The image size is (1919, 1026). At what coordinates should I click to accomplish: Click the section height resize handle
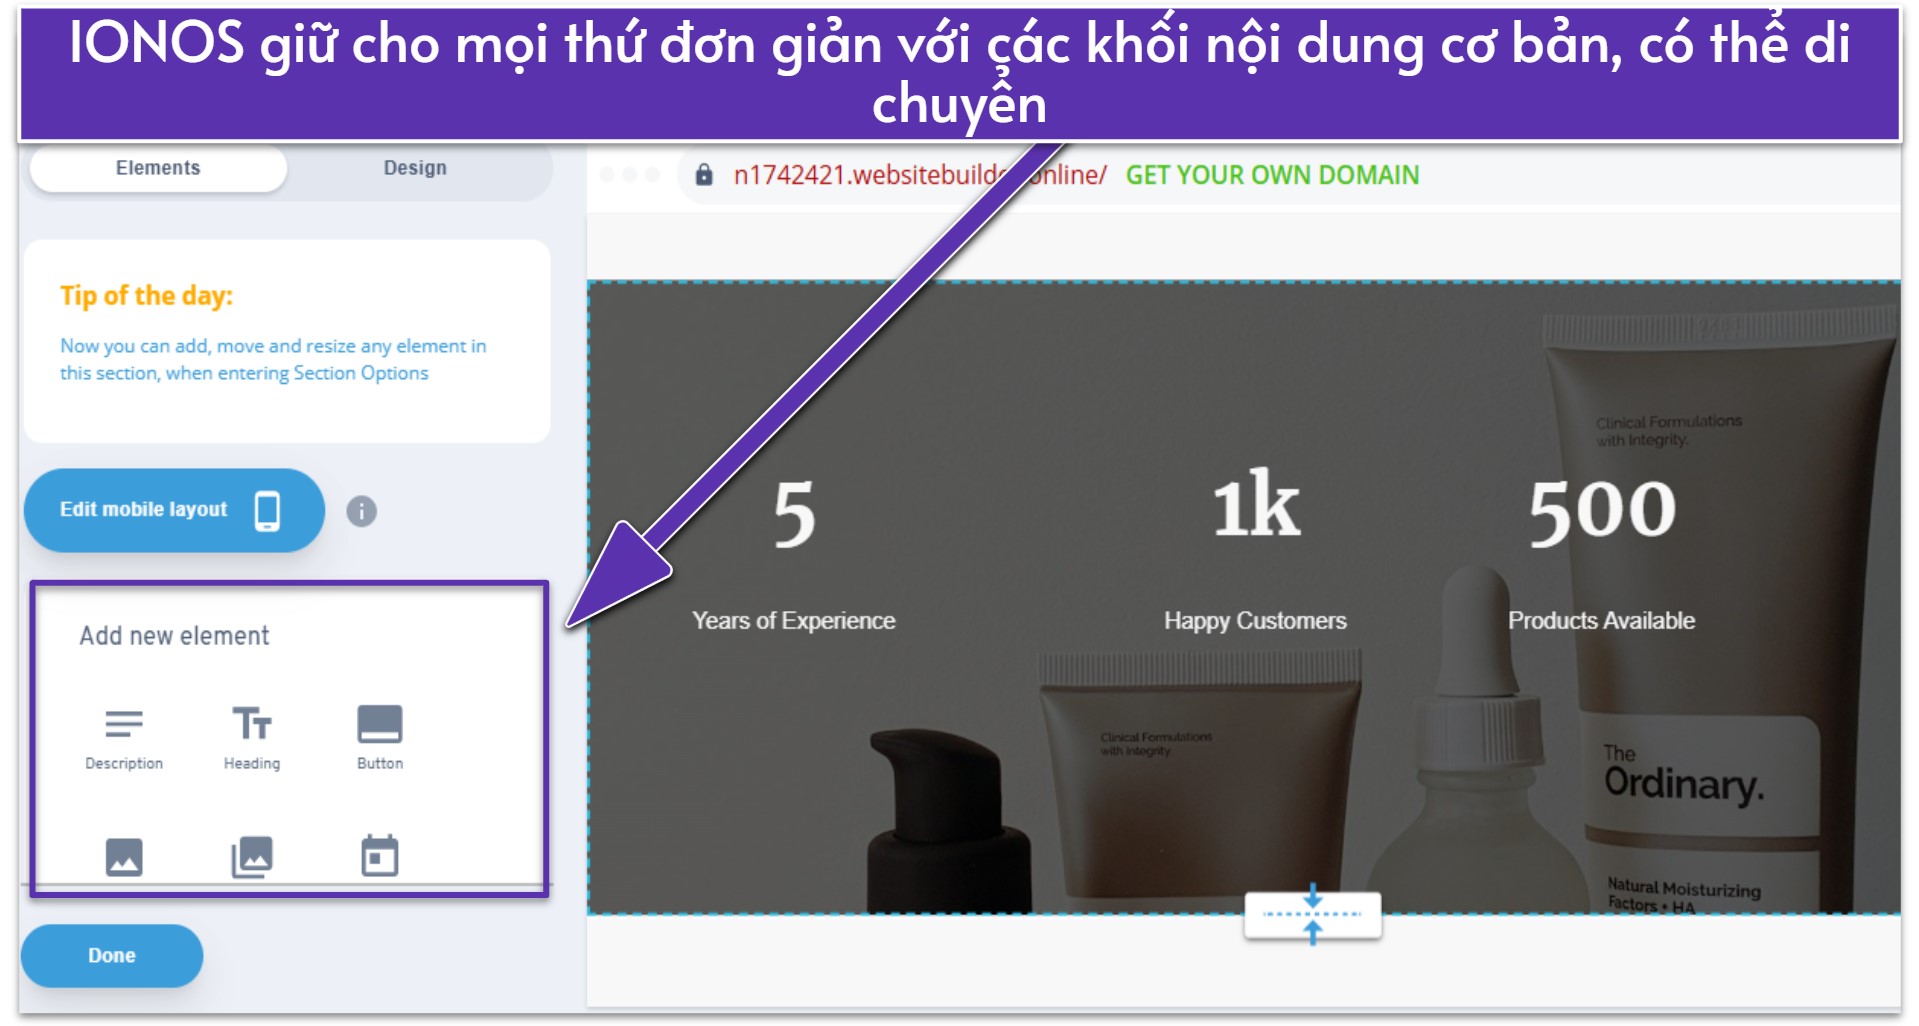coord(1312,914)
